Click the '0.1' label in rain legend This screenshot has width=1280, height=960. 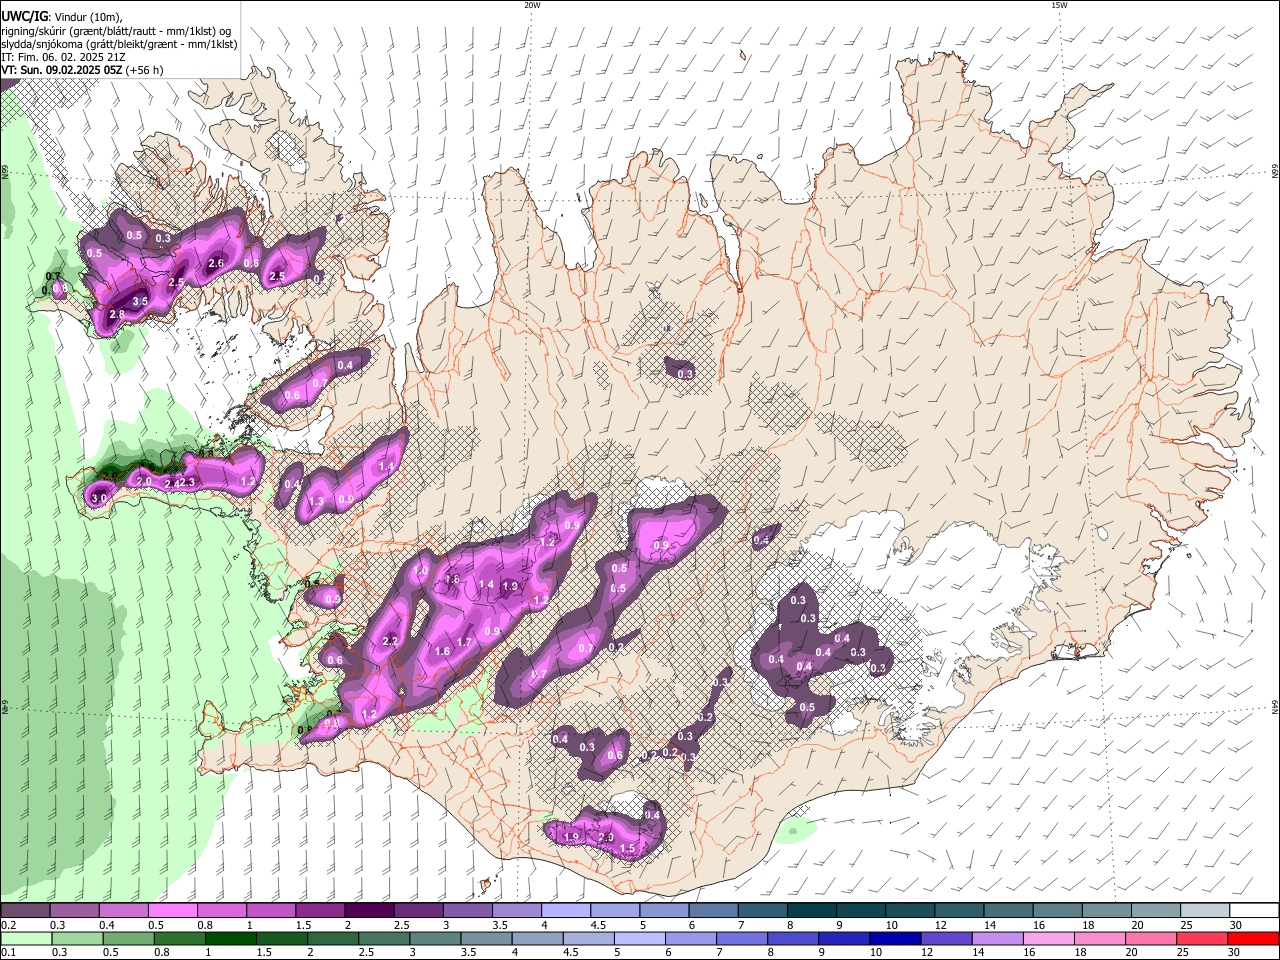click(x=8, y=953)
